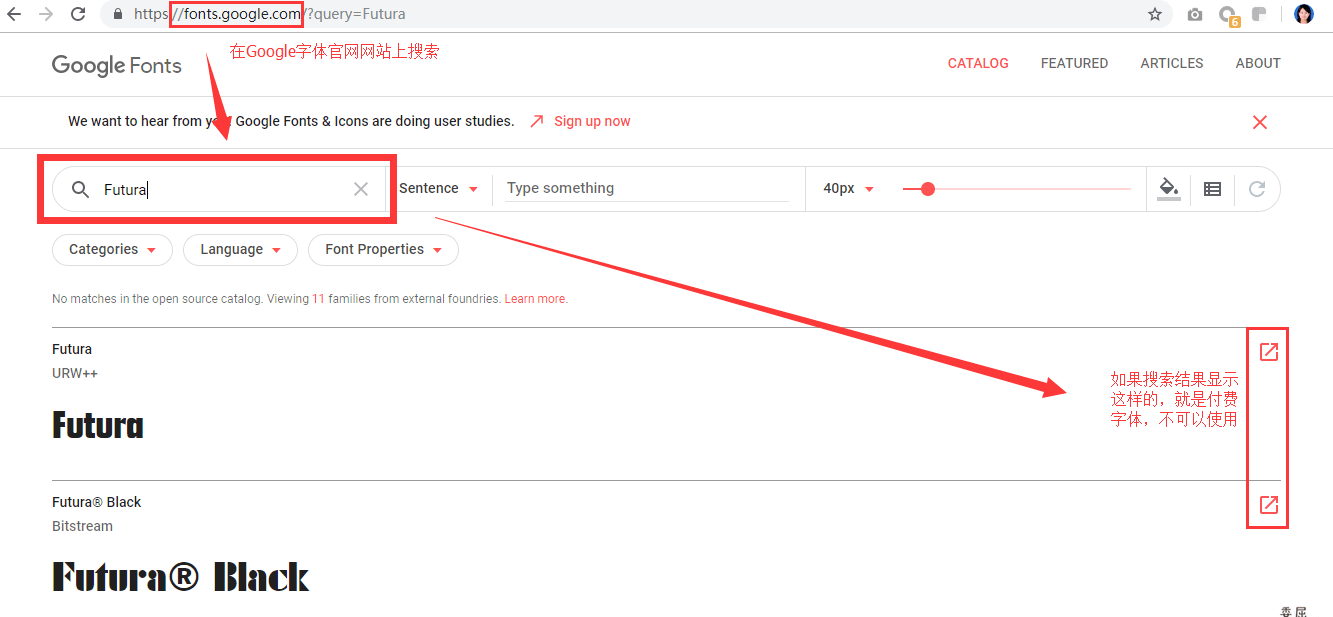Clear the Futura search with the X icon

tap(361, 189)
